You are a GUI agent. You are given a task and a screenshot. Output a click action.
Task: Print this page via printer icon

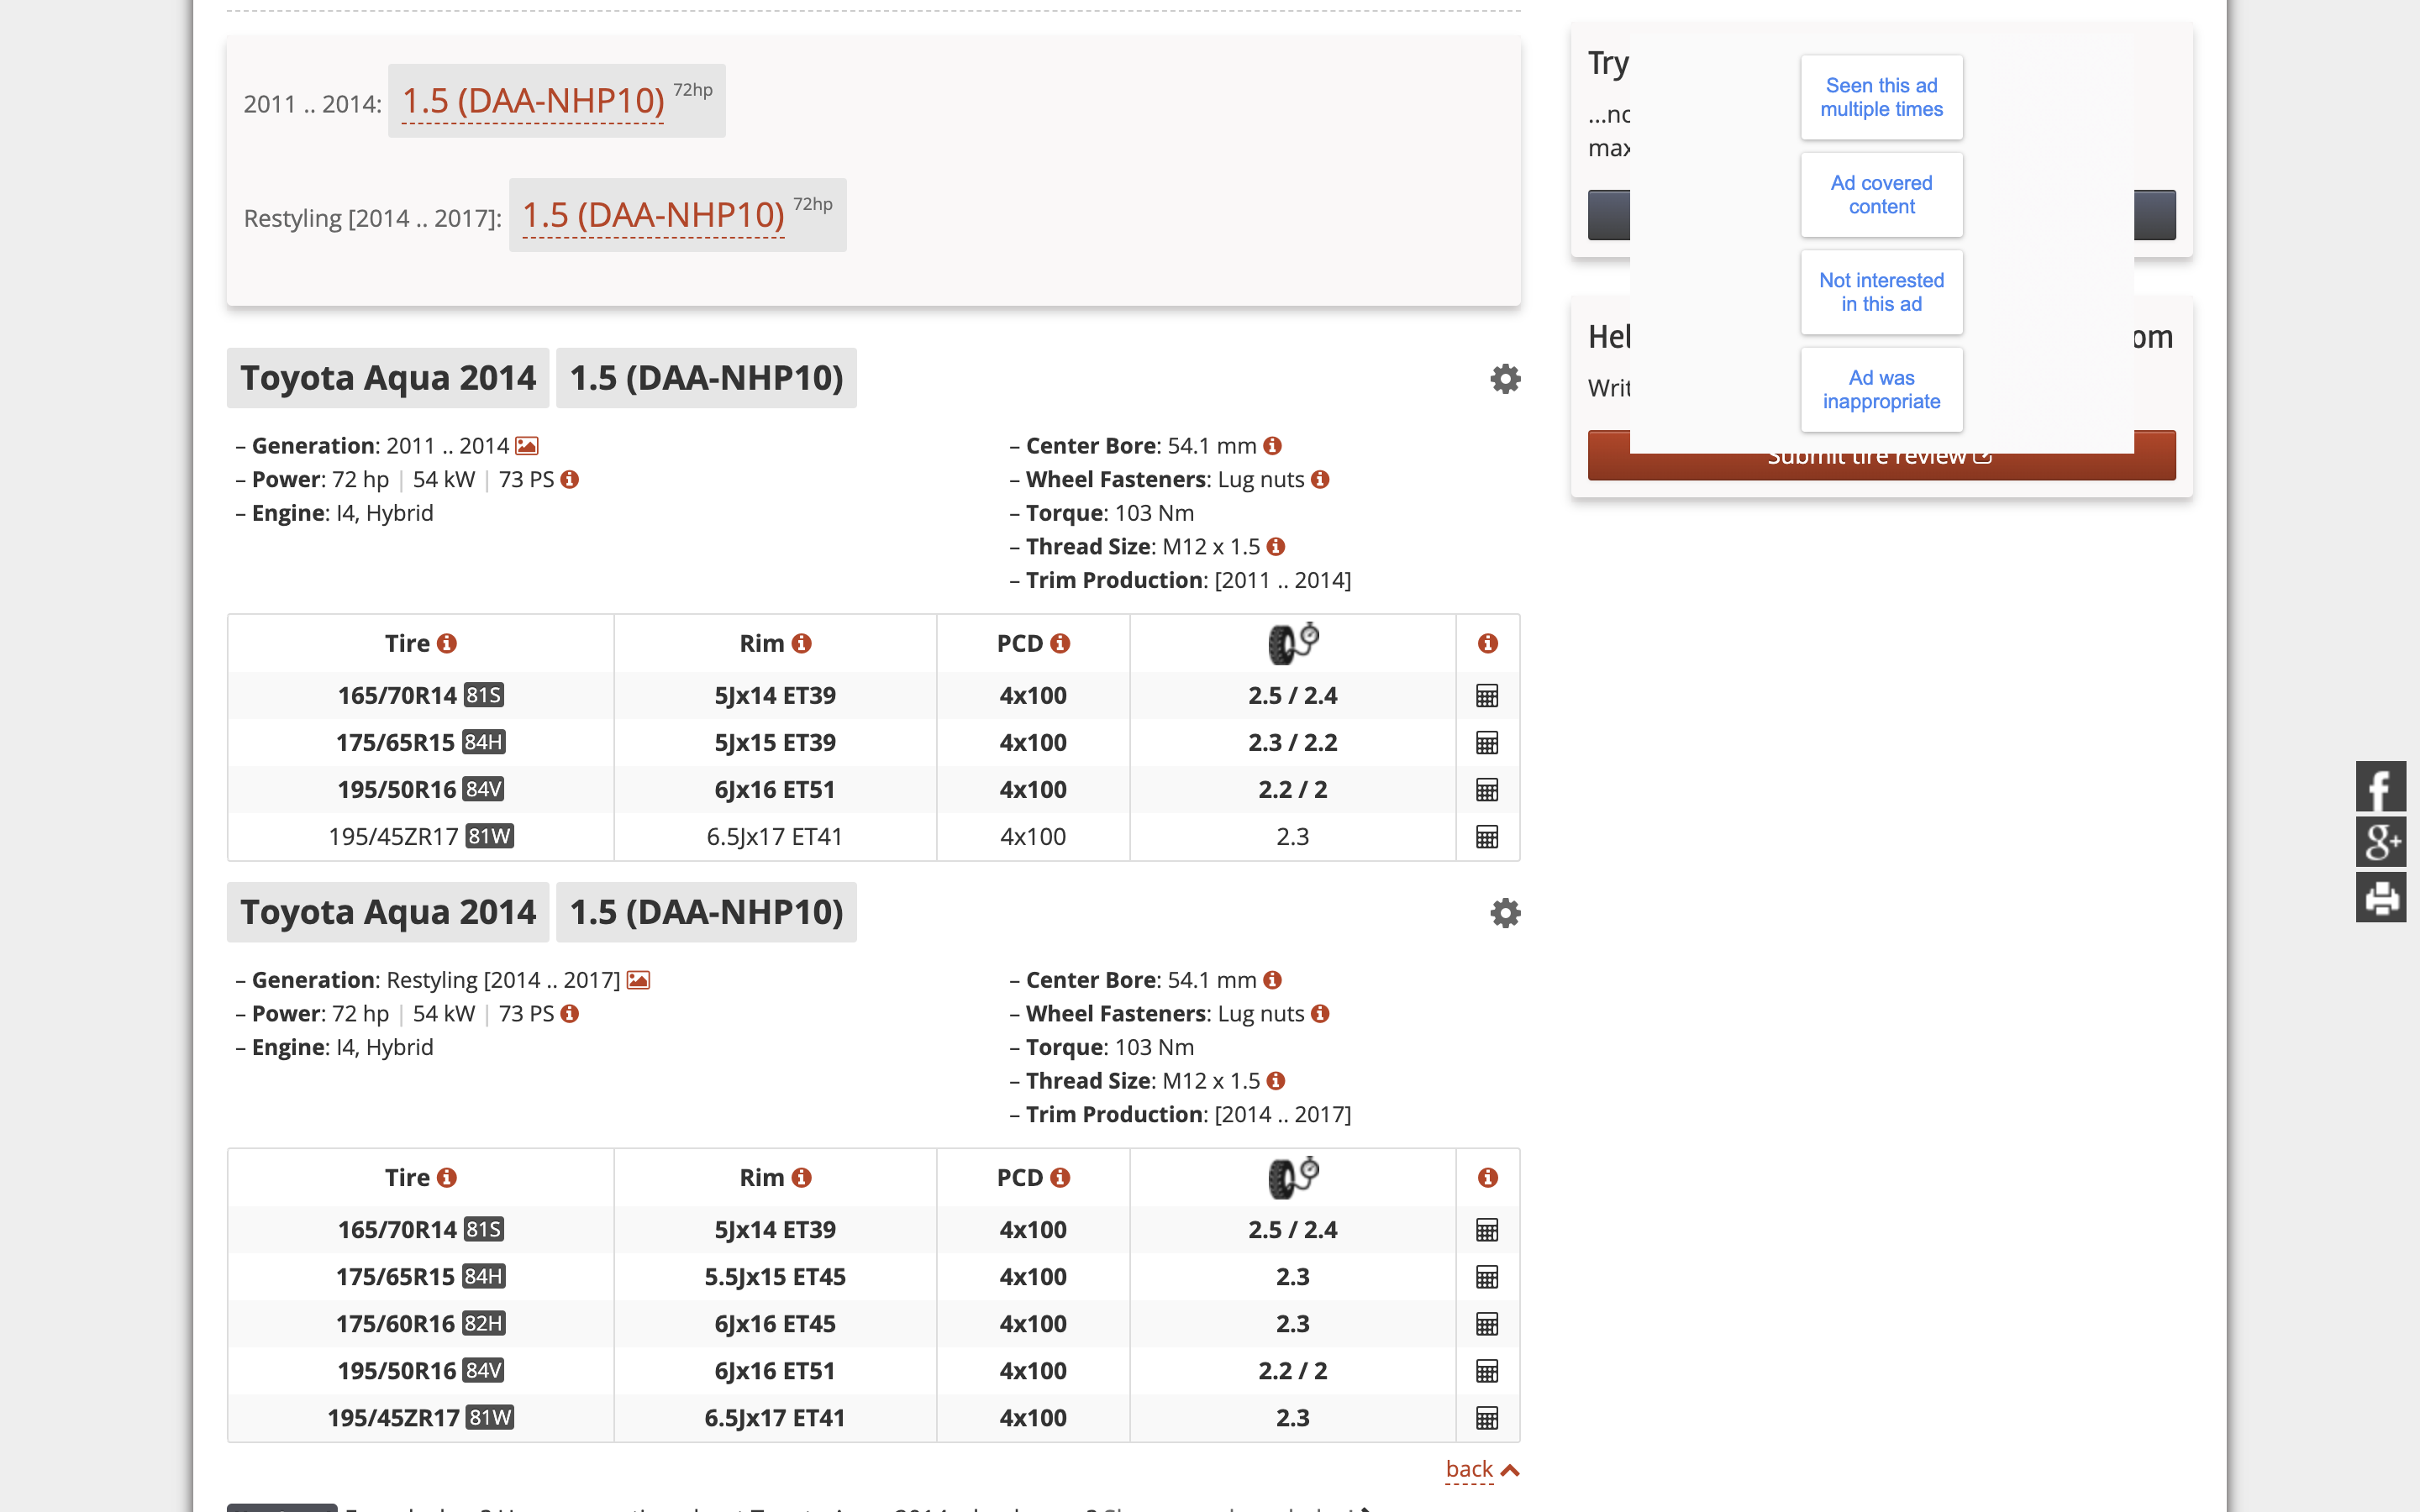2381,897
